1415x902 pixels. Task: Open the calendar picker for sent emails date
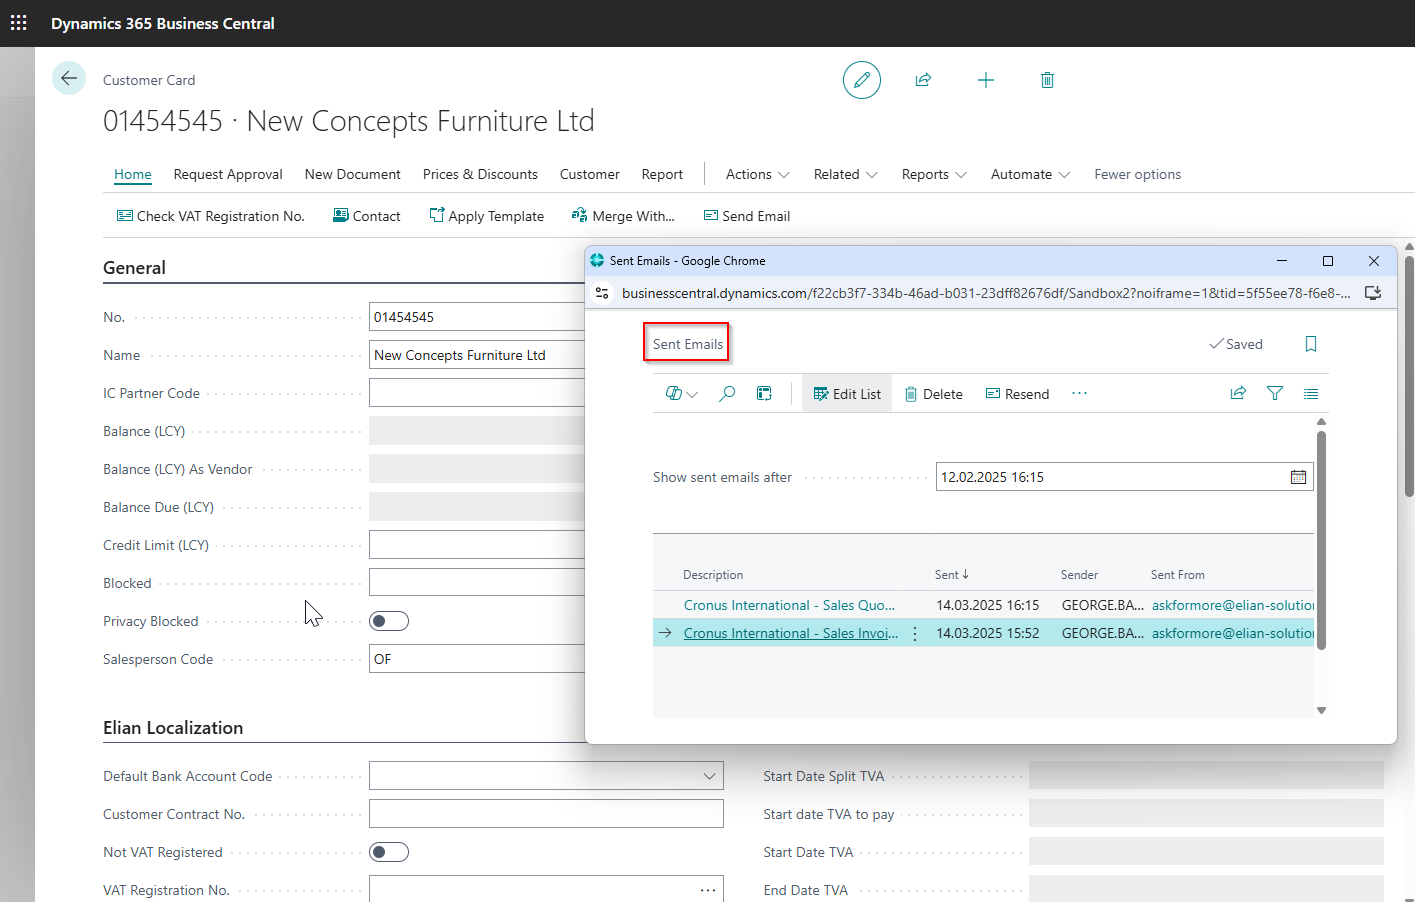tap(1298, 477)
